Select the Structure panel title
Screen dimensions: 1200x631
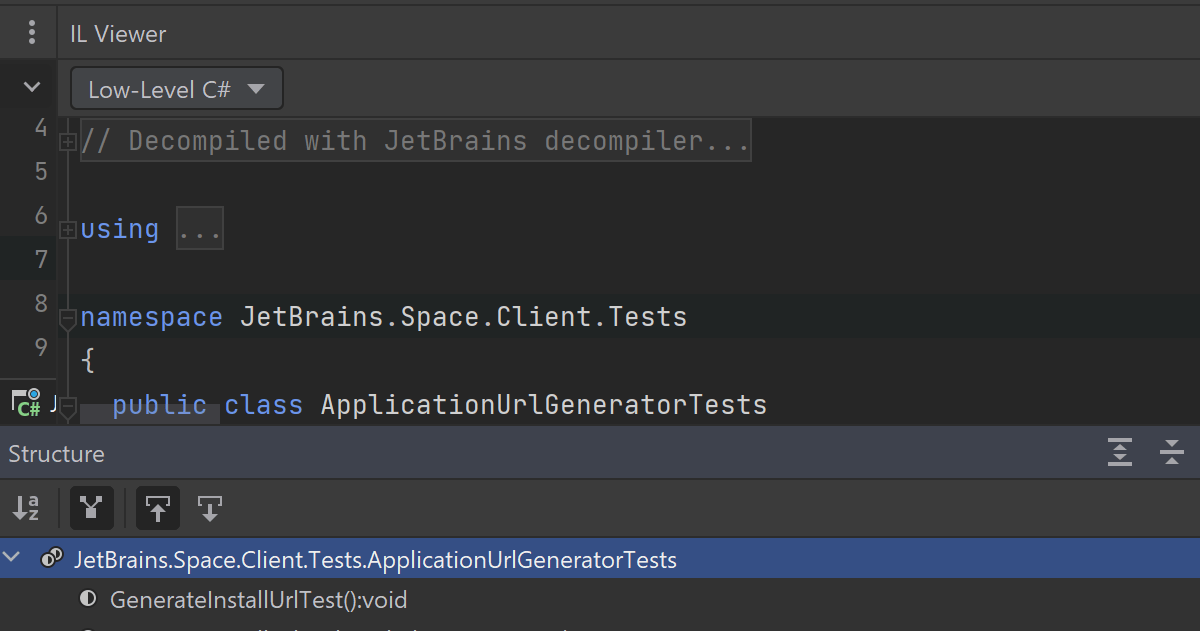56,454
